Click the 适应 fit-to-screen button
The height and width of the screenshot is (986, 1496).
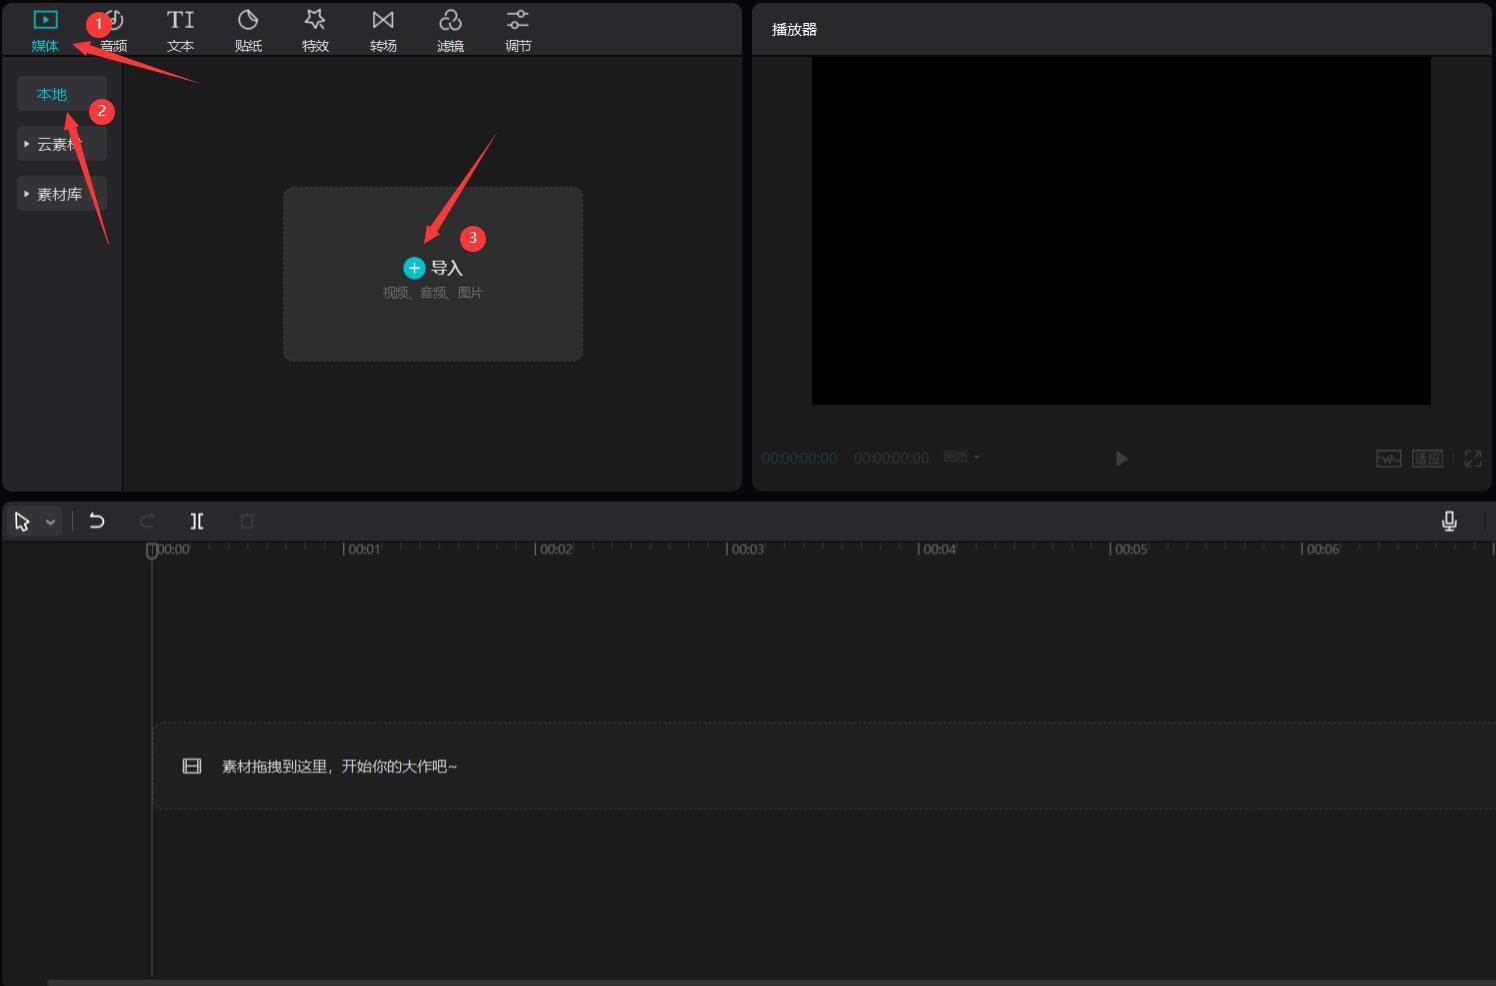pos(1427,458)
